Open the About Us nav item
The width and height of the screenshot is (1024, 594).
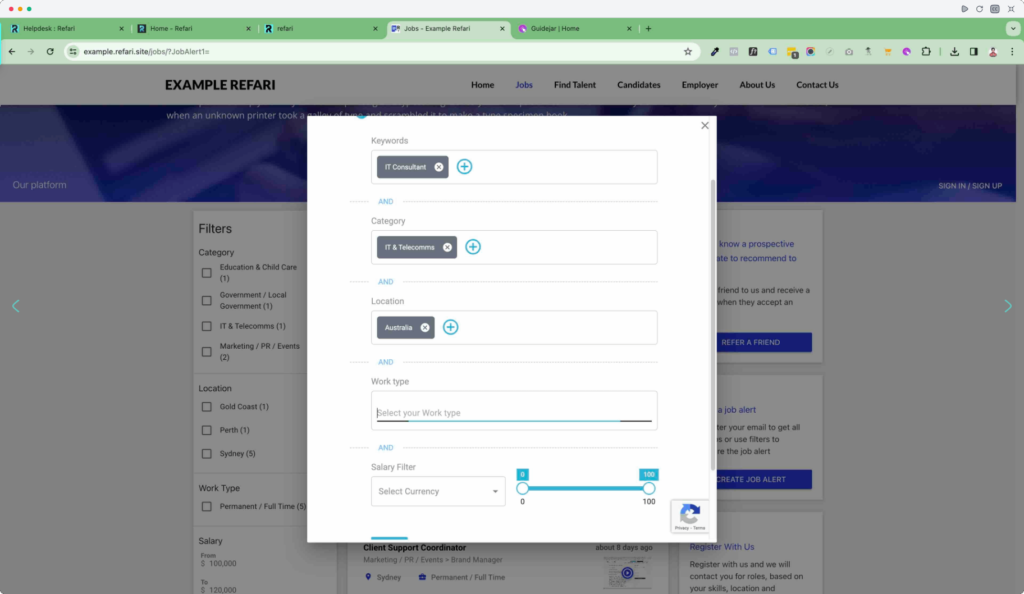757,85
